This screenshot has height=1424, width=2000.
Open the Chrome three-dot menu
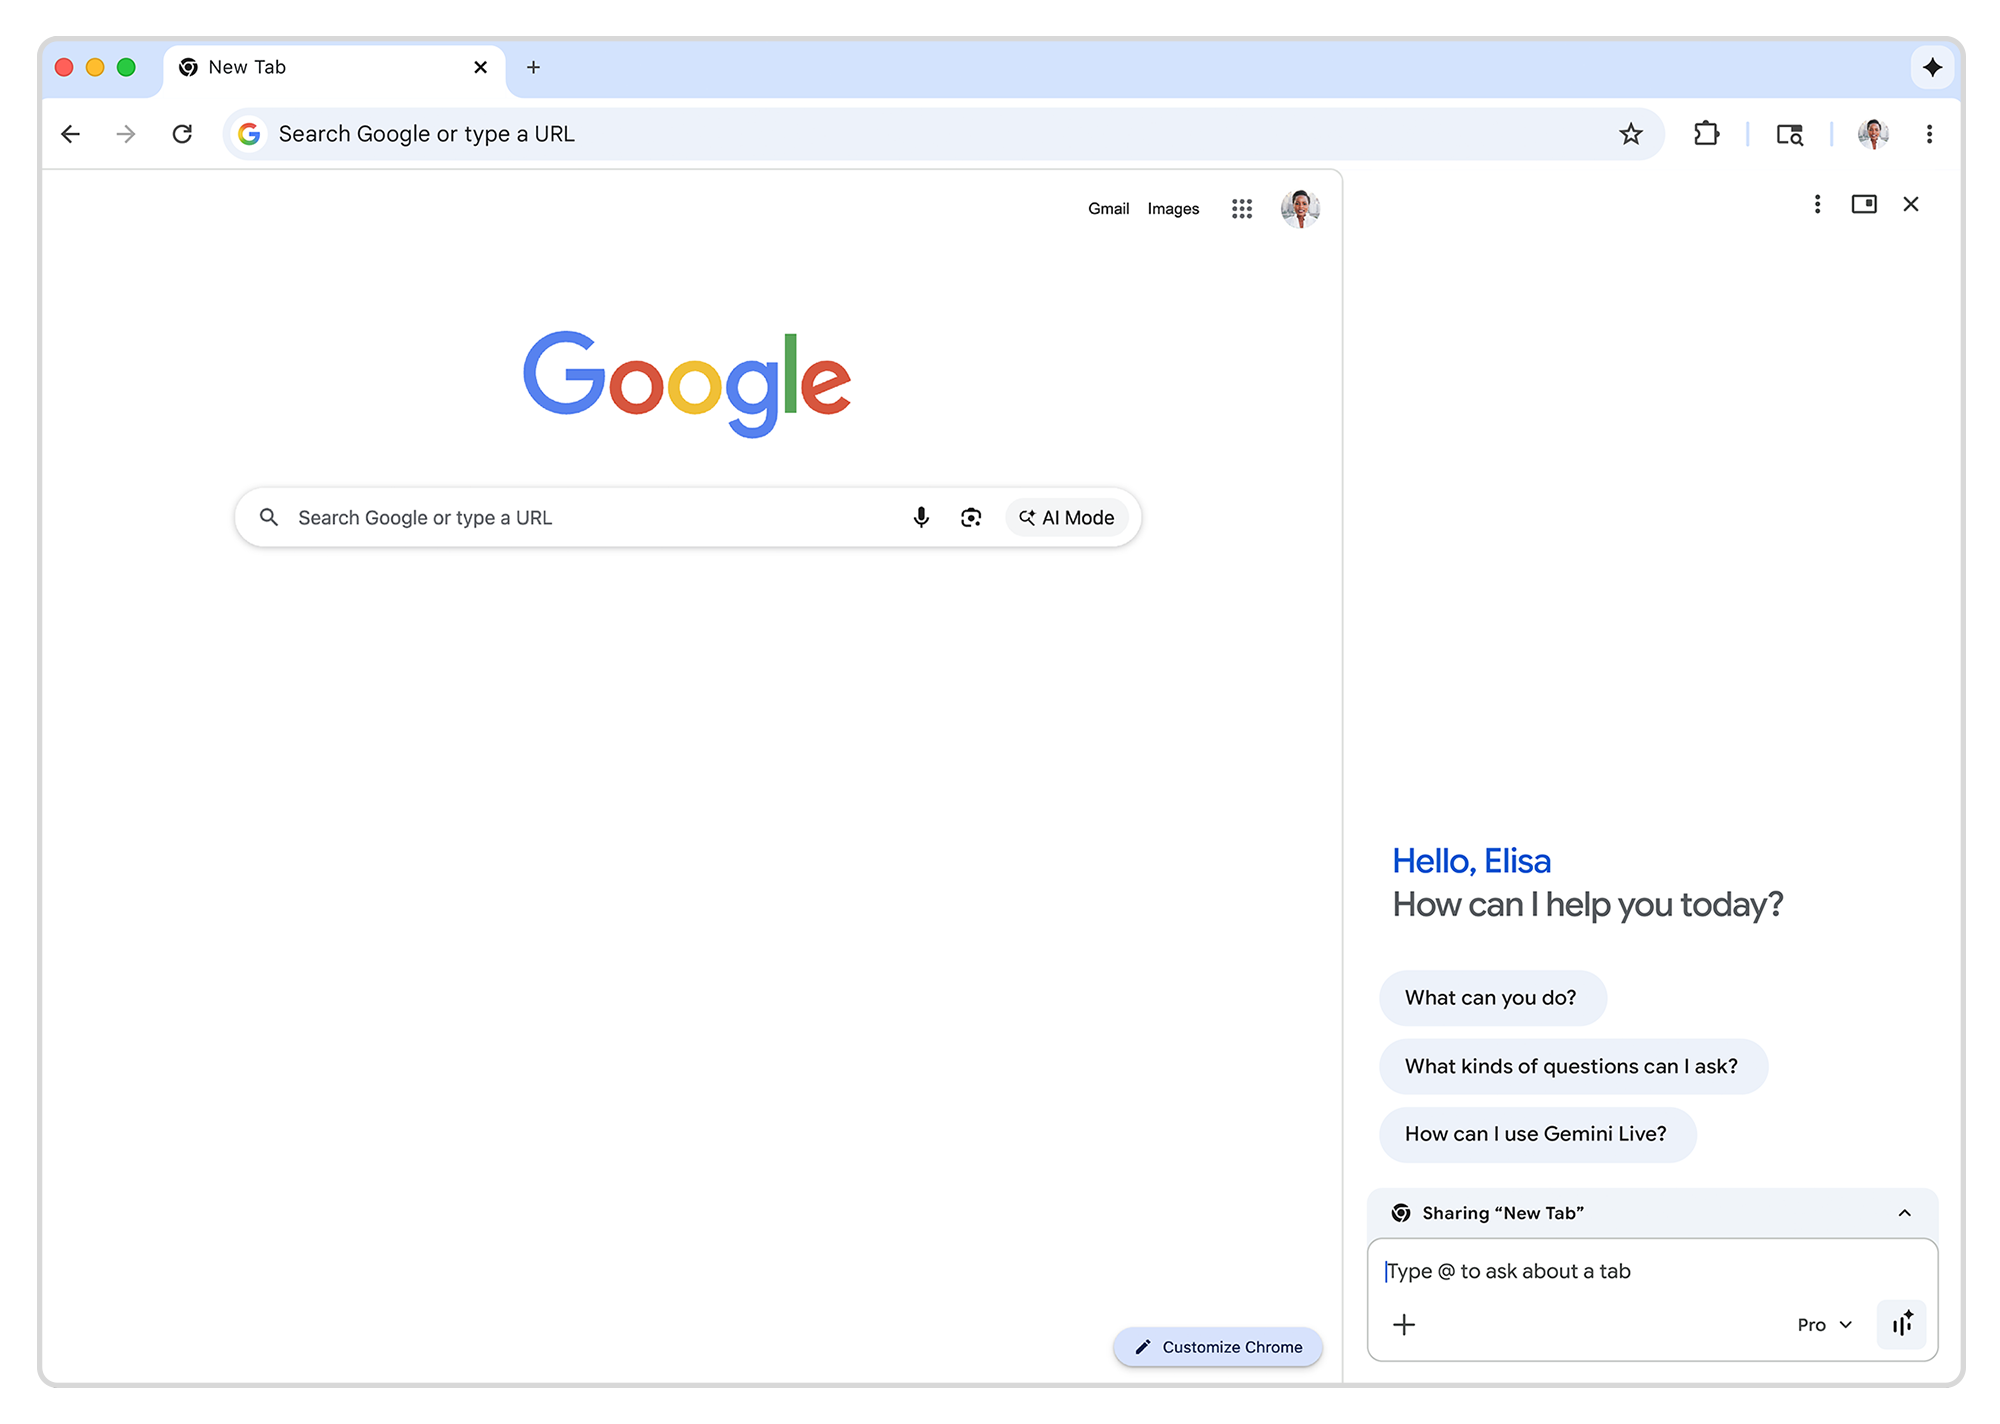point(1930,133)
